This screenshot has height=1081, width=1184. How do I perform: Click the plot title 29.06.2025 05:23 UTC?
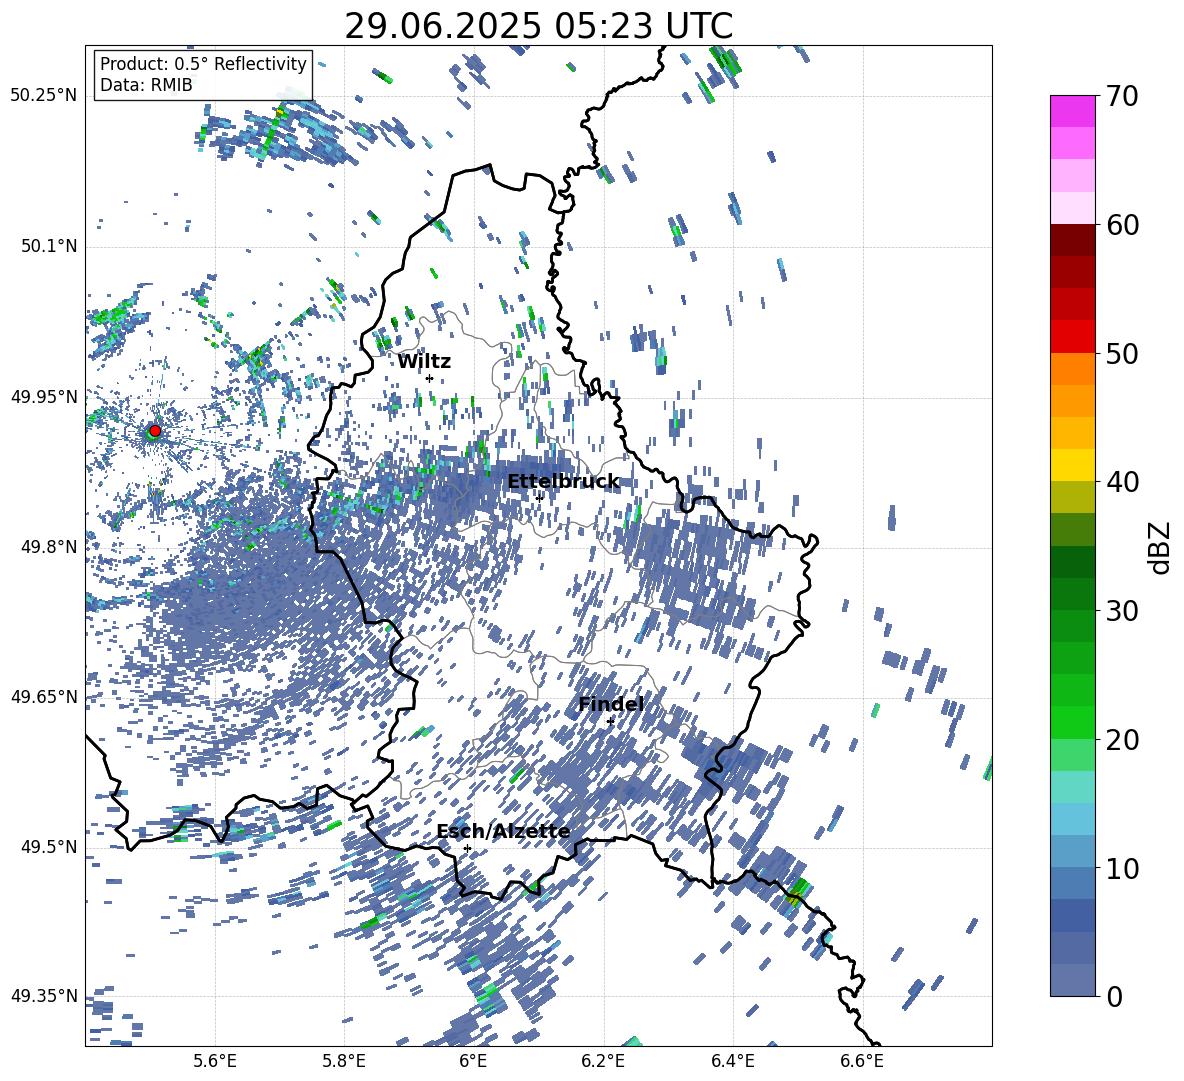(x=538, y=26)
